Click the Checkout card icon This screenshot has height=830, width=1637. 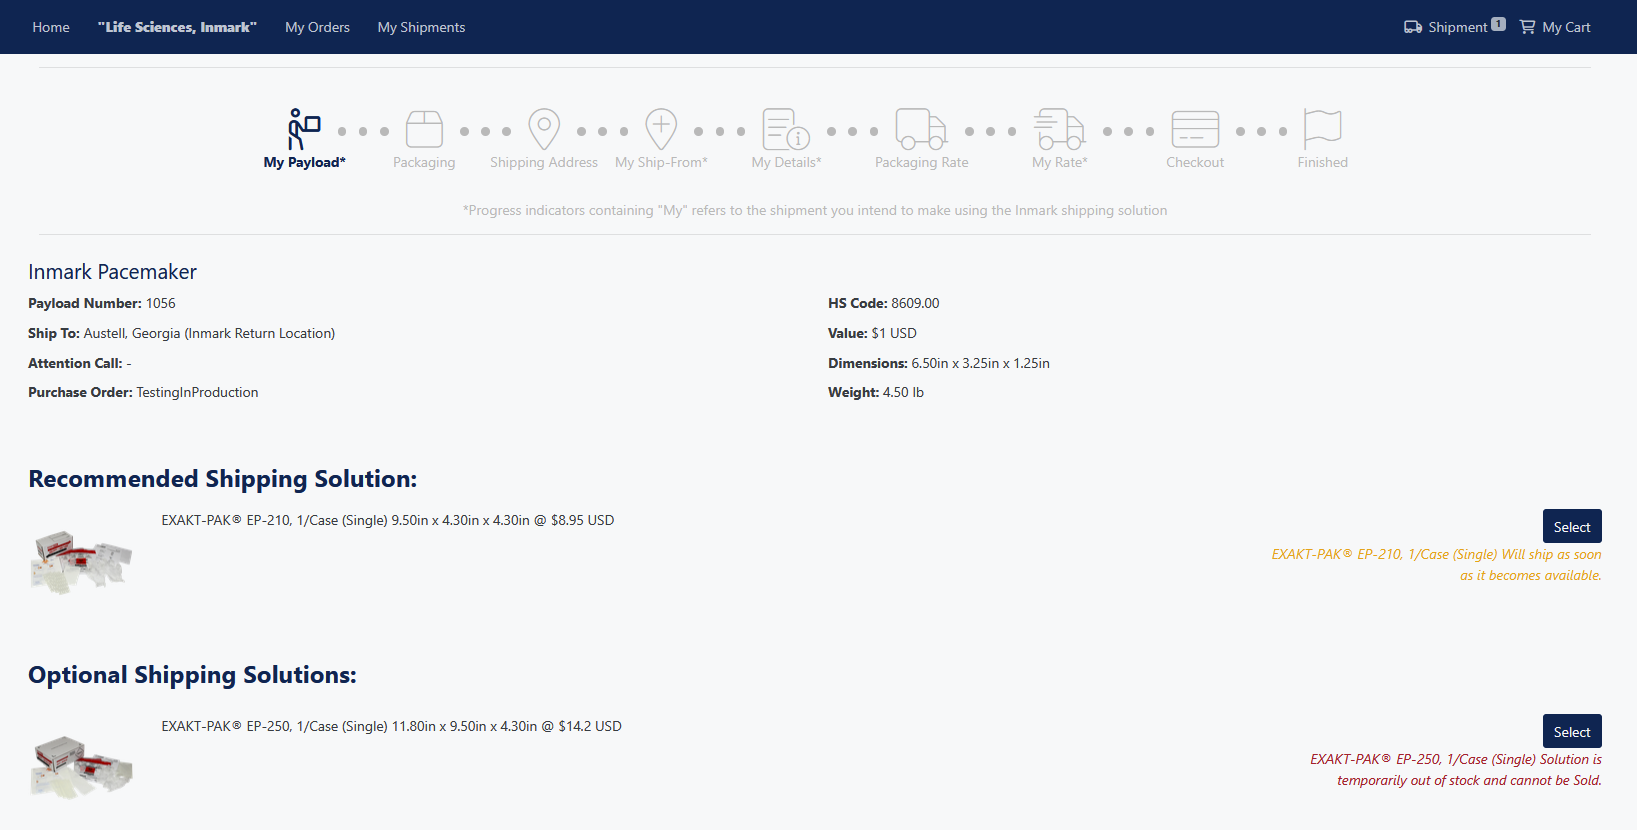(1195, 129)
